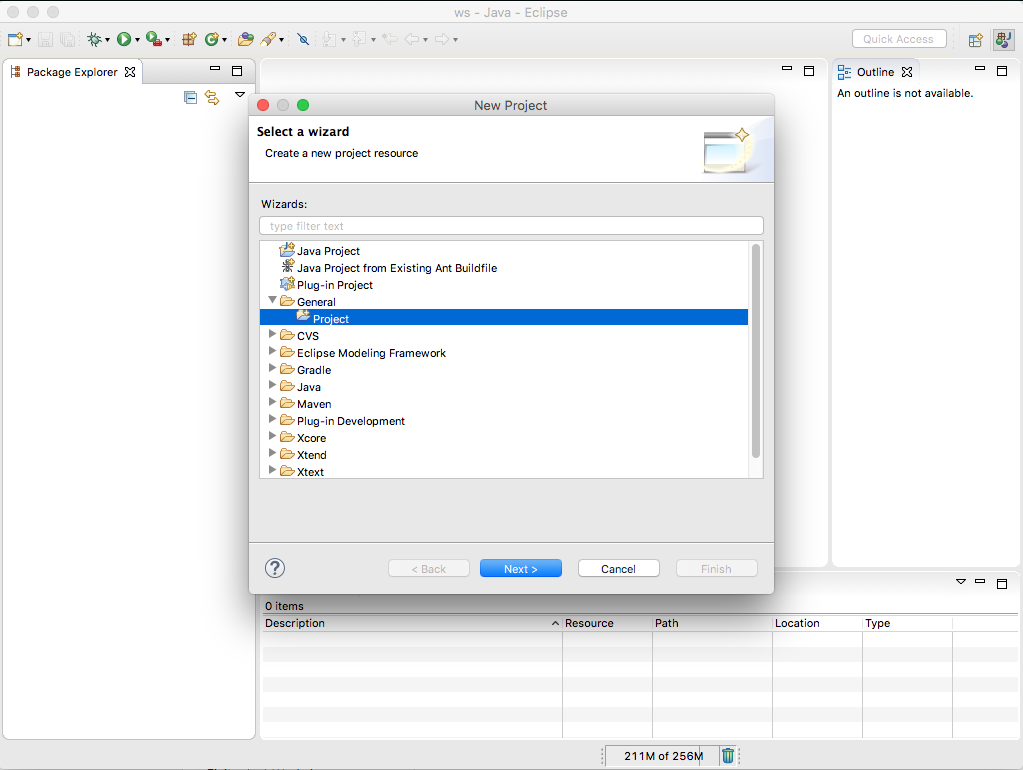Sort by the Description column header

pyautogui.click(x=412, y=623)
